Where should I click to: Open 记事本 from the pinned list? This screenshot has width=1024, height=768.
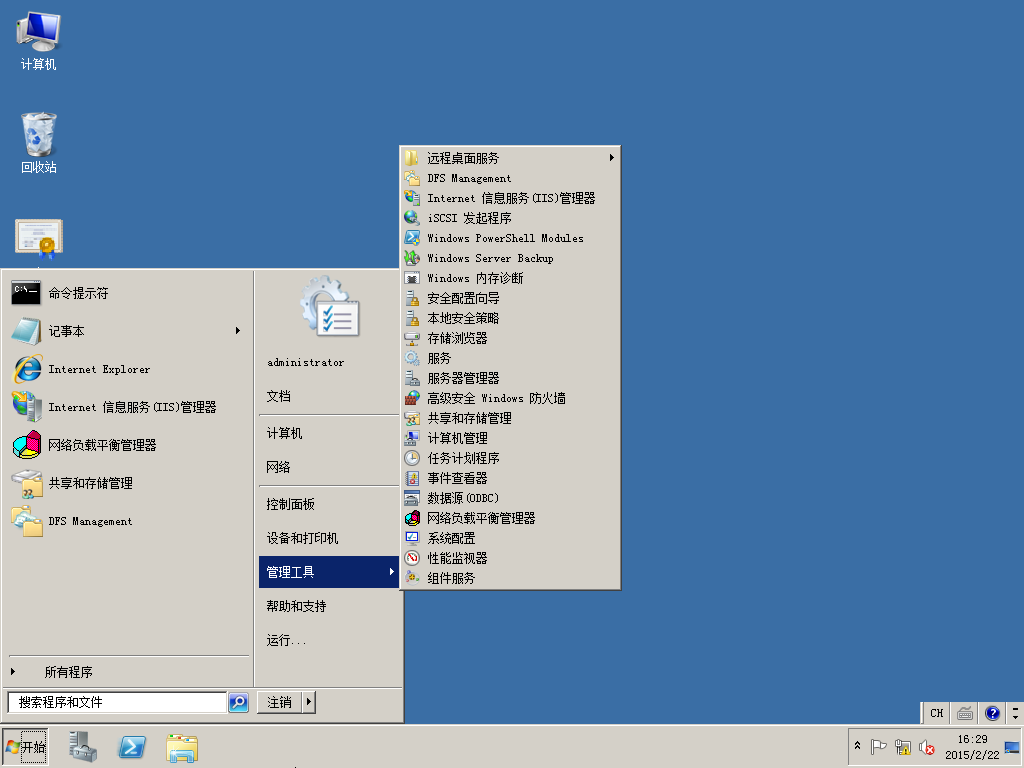pos(127,331)
